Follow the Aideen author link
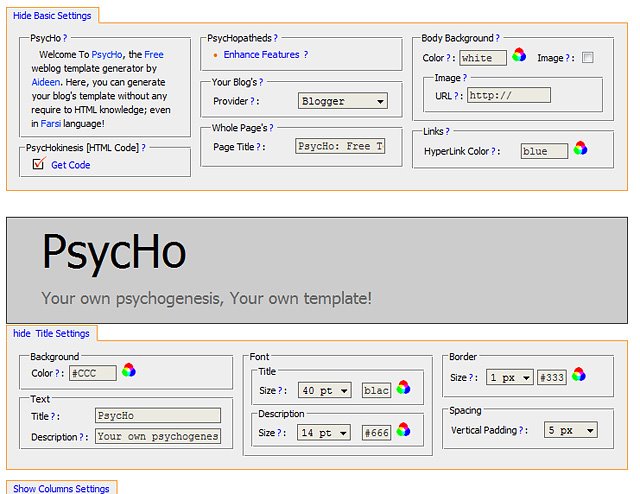The height and width of the screenshot is (494, 640). pyautogui.click(x=46, y=82)
